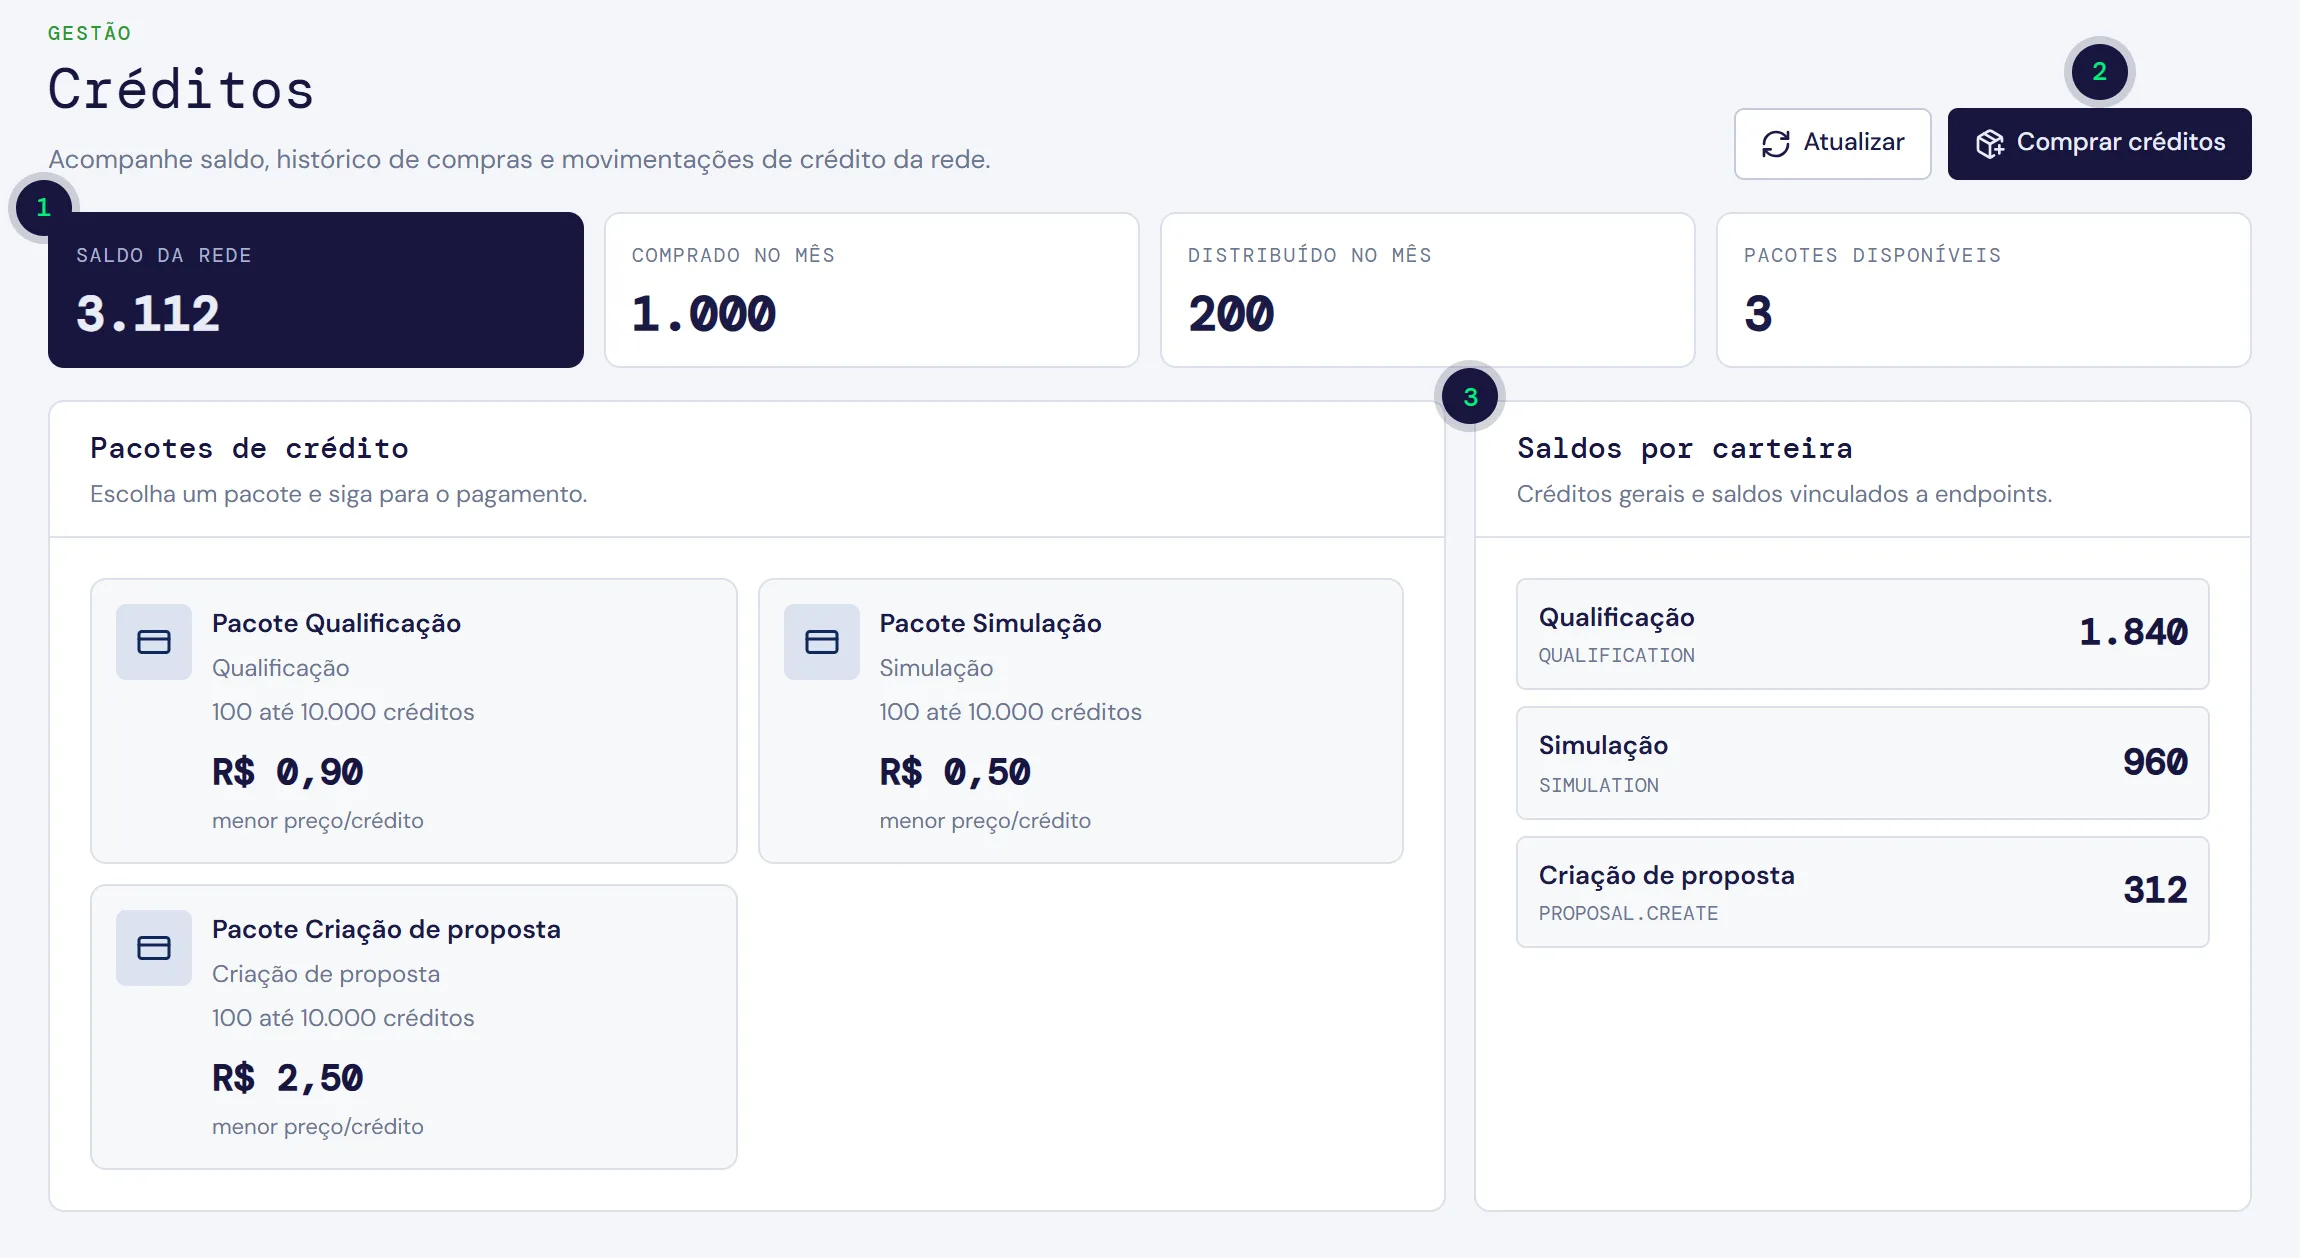Click the page subtitle starting with Acompanhe saldo
2300x1258 pixels.
[519, 160]
